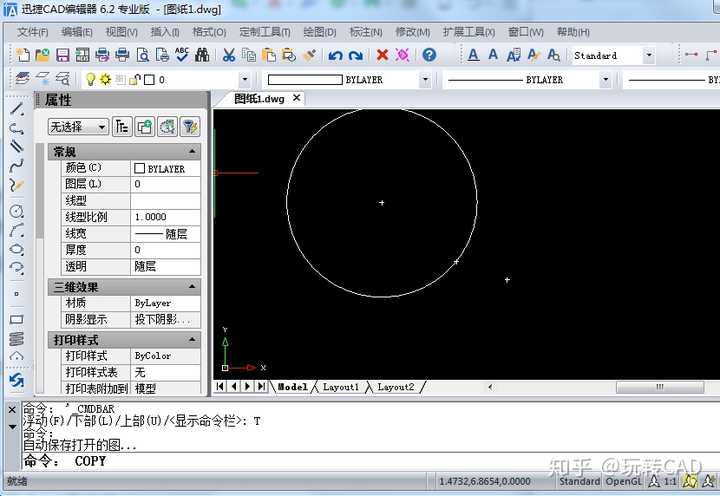Cut selection with the scissors icon
The image size is (720, 496).
tap(228, 55)
